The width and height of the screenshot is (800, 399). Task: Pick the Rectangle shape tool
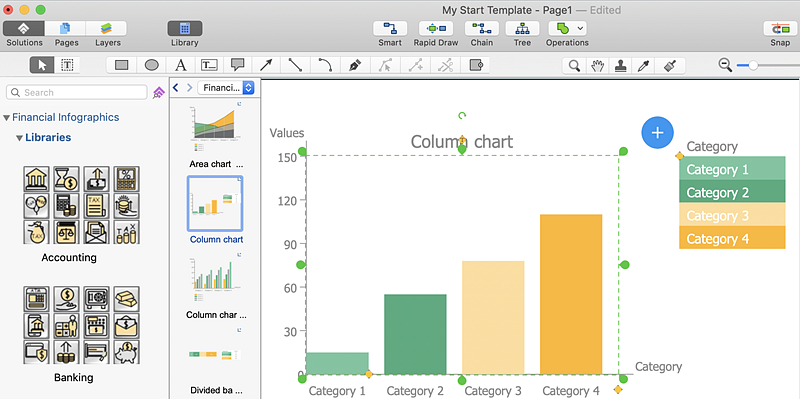click(x=121, y=65)
